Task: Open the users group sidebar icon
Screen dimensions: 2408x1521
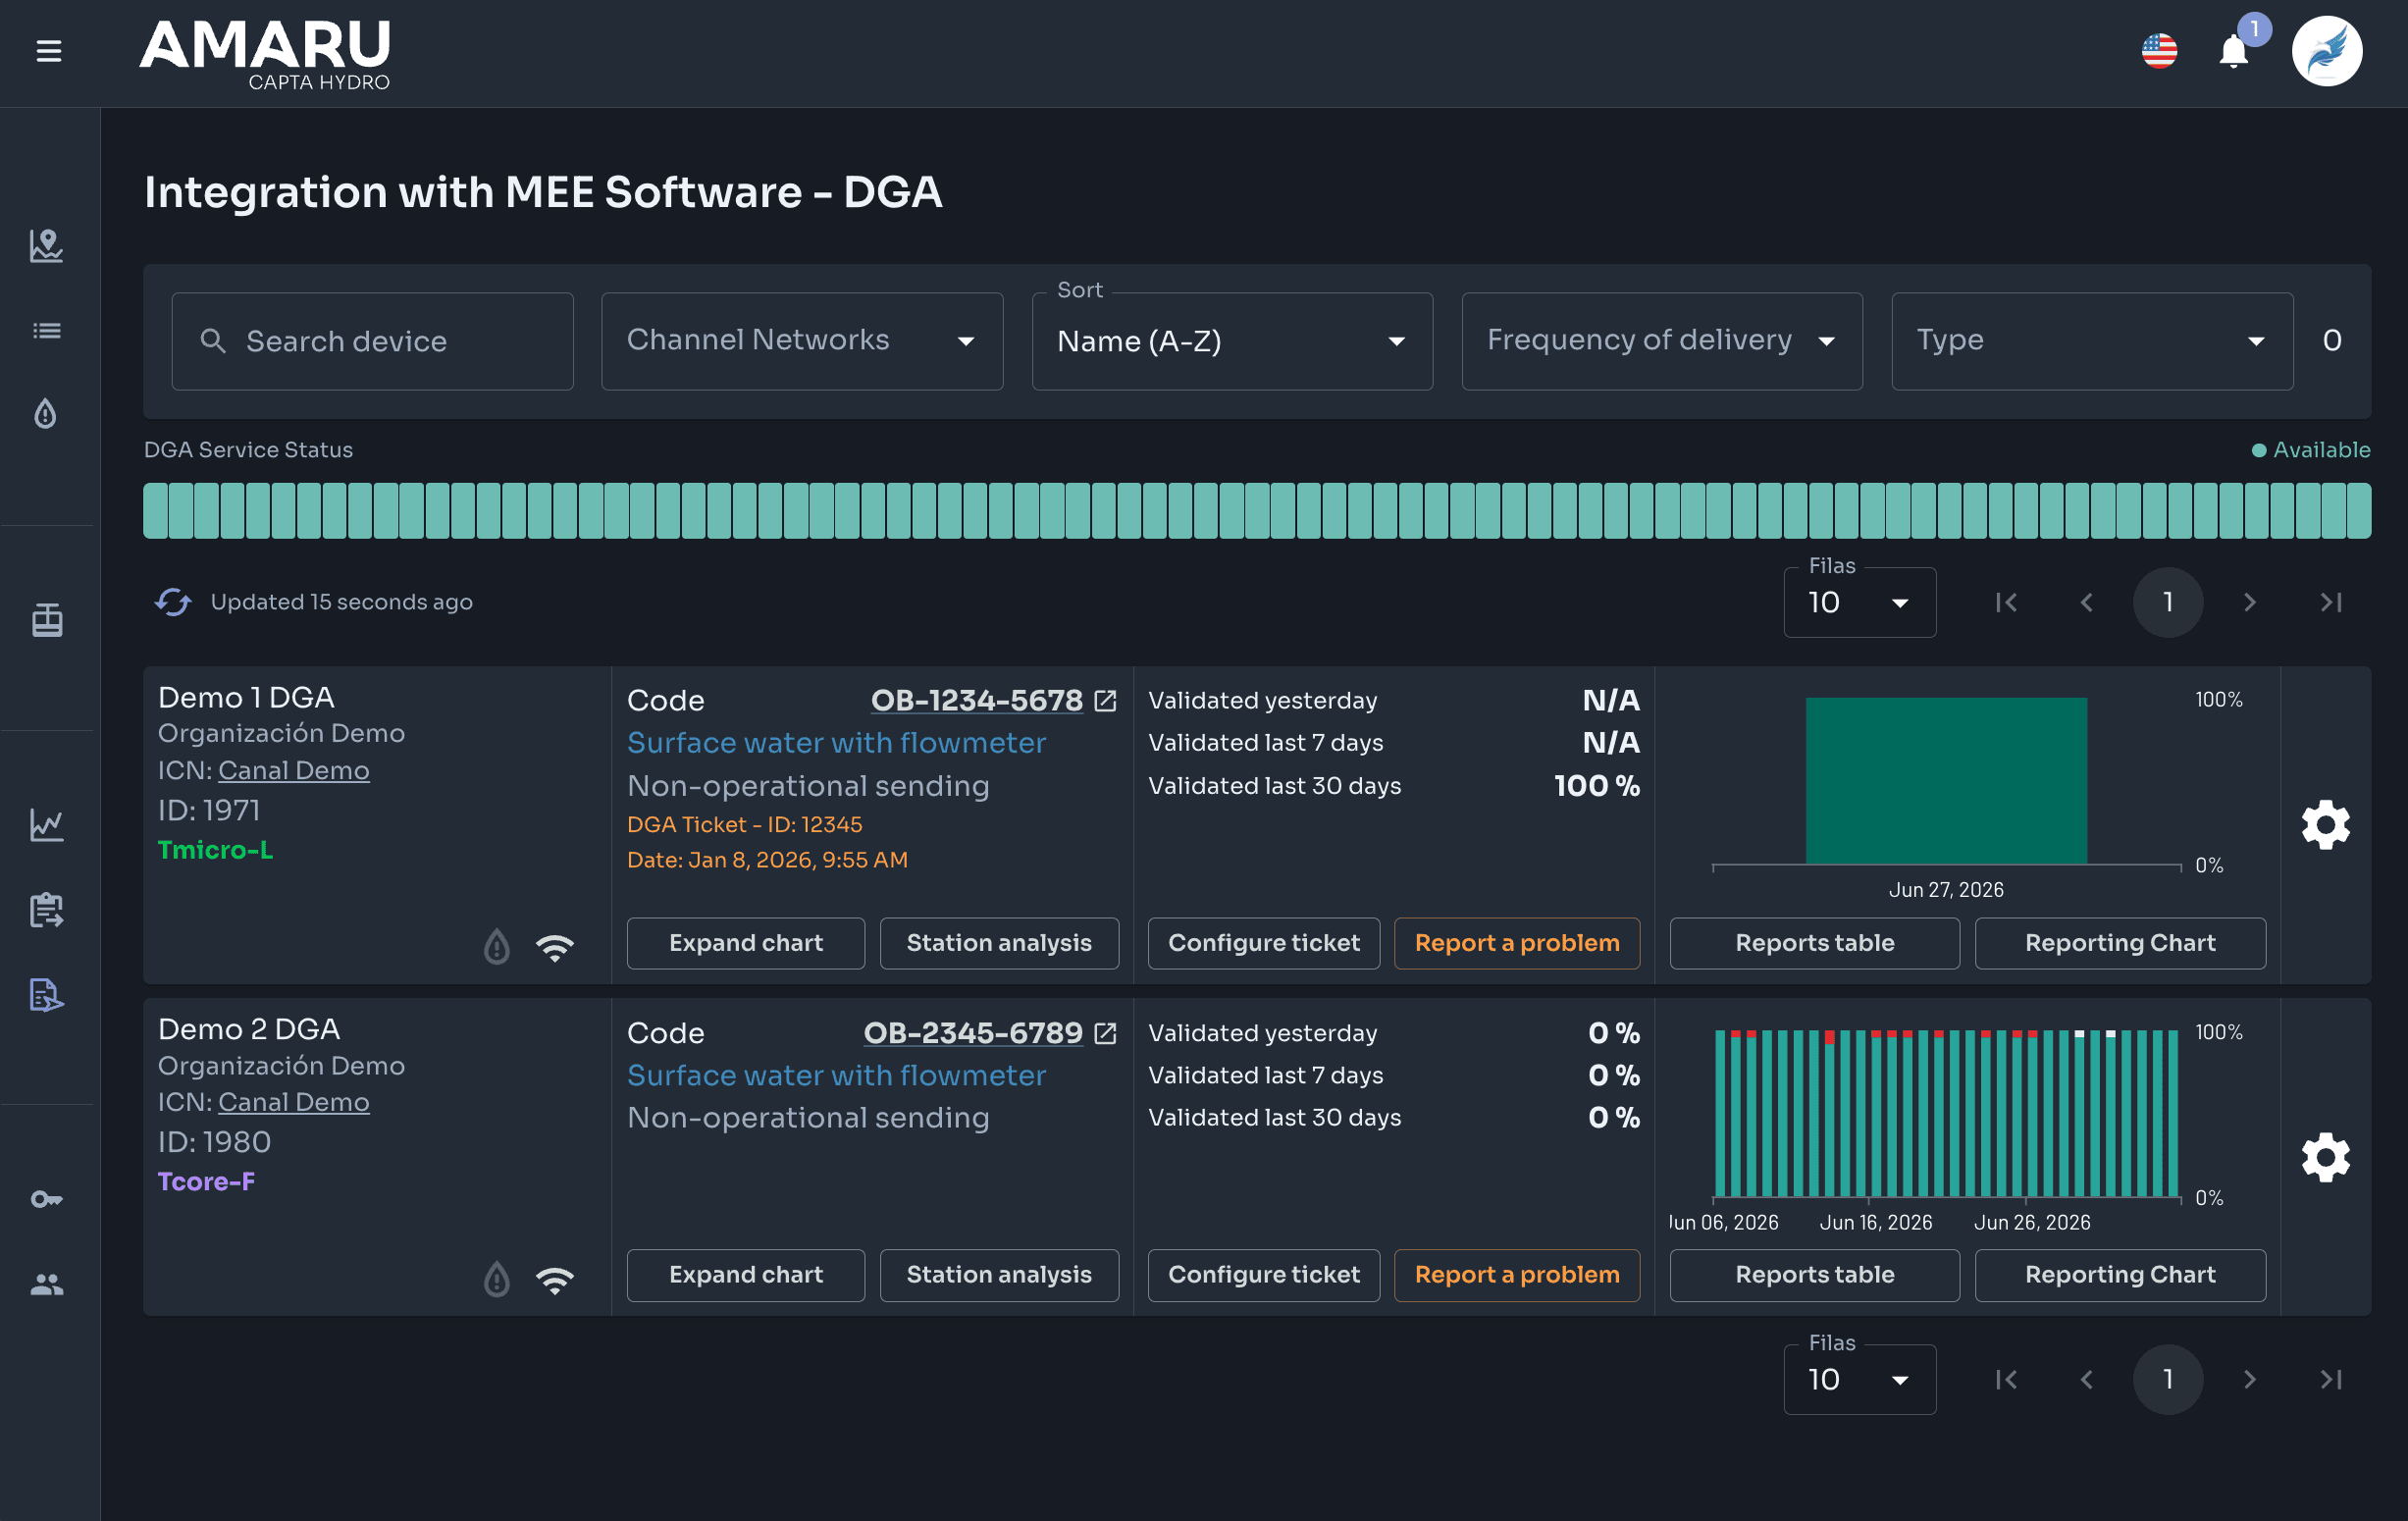Action: point(46,1284)
